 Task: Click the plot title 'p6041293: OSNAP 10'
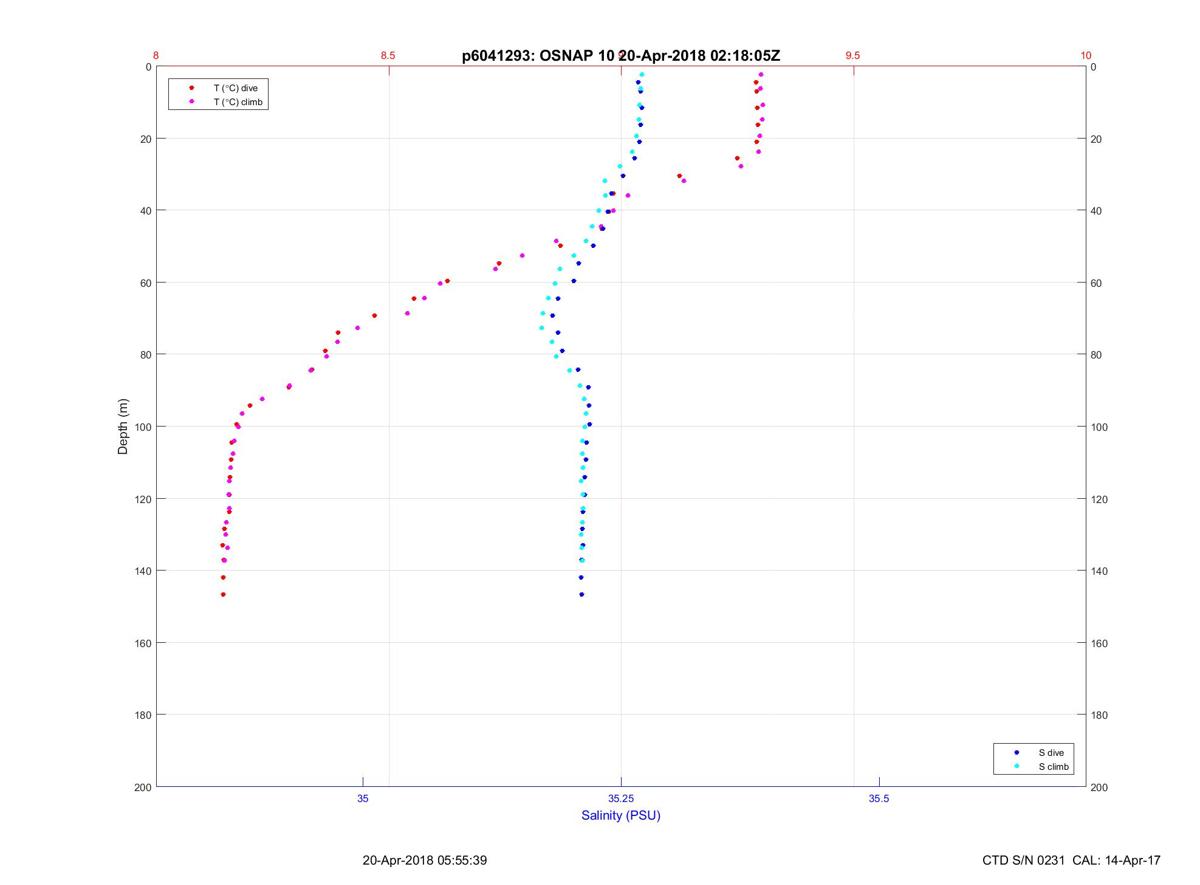pos(538,56)
